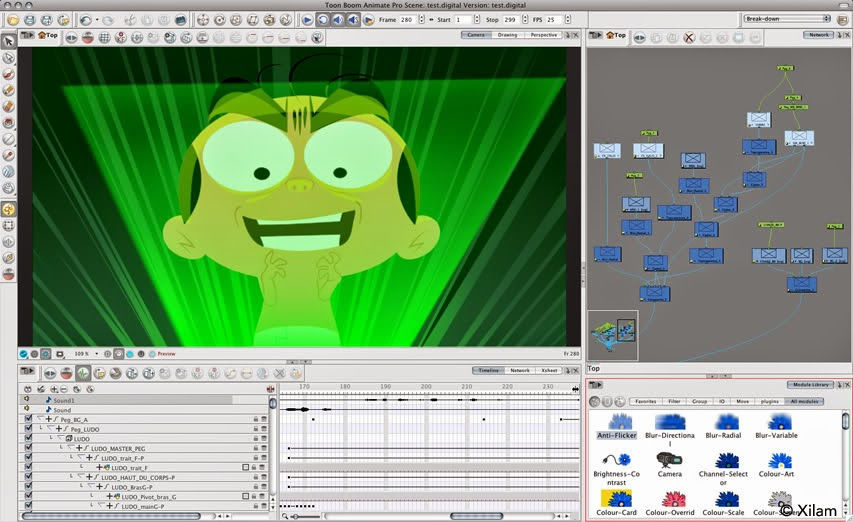Screen dimensions: 853x522
Task: Select the Sound layer row
Action: 144,409
